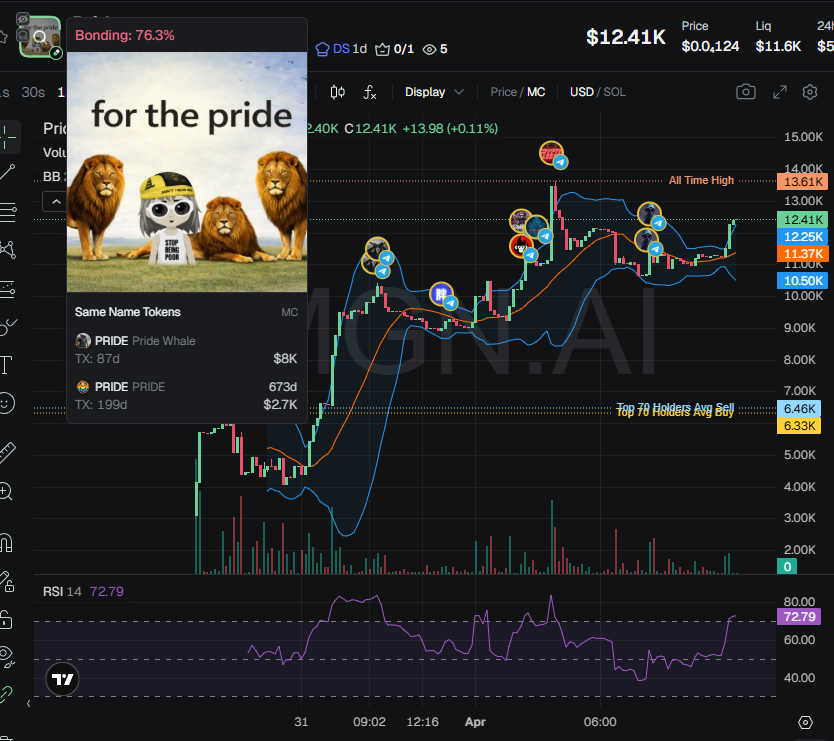Screen dimensions: 834x741
Task: Open the forecasting and measurement tools
Action: pyautogui.click(x=7, y=289)
